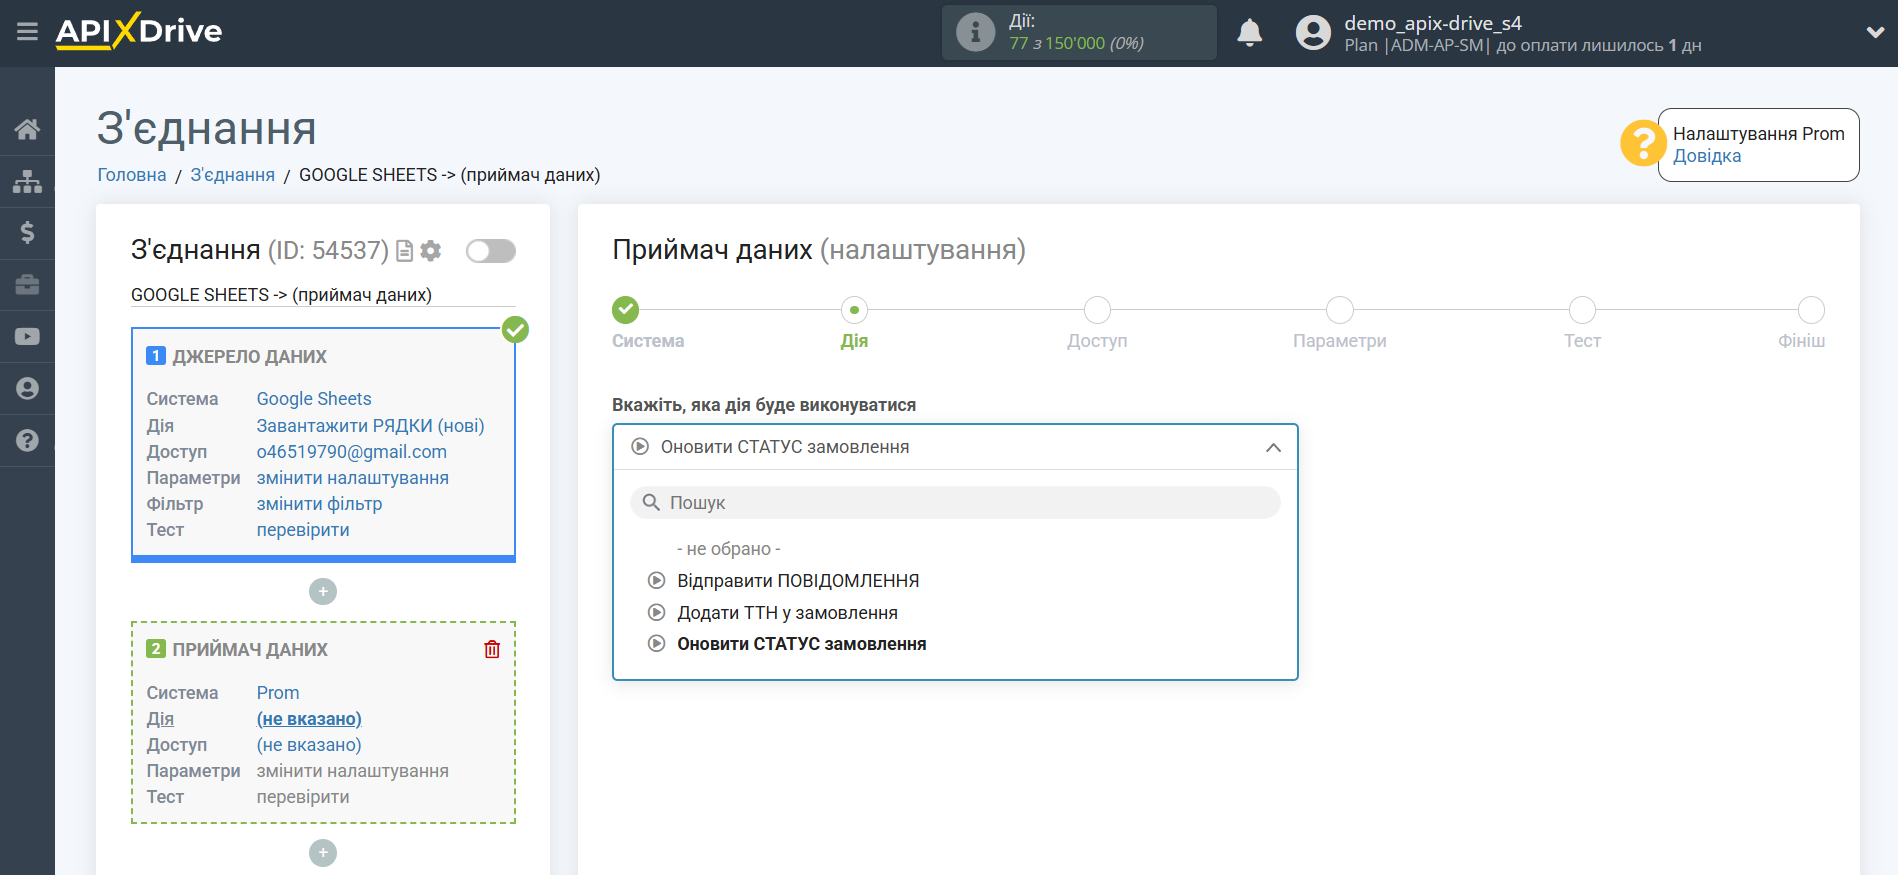Viewport: 1898px width, 875px height.
Task: Click the Пошук search field
Action: pos(955,503)
